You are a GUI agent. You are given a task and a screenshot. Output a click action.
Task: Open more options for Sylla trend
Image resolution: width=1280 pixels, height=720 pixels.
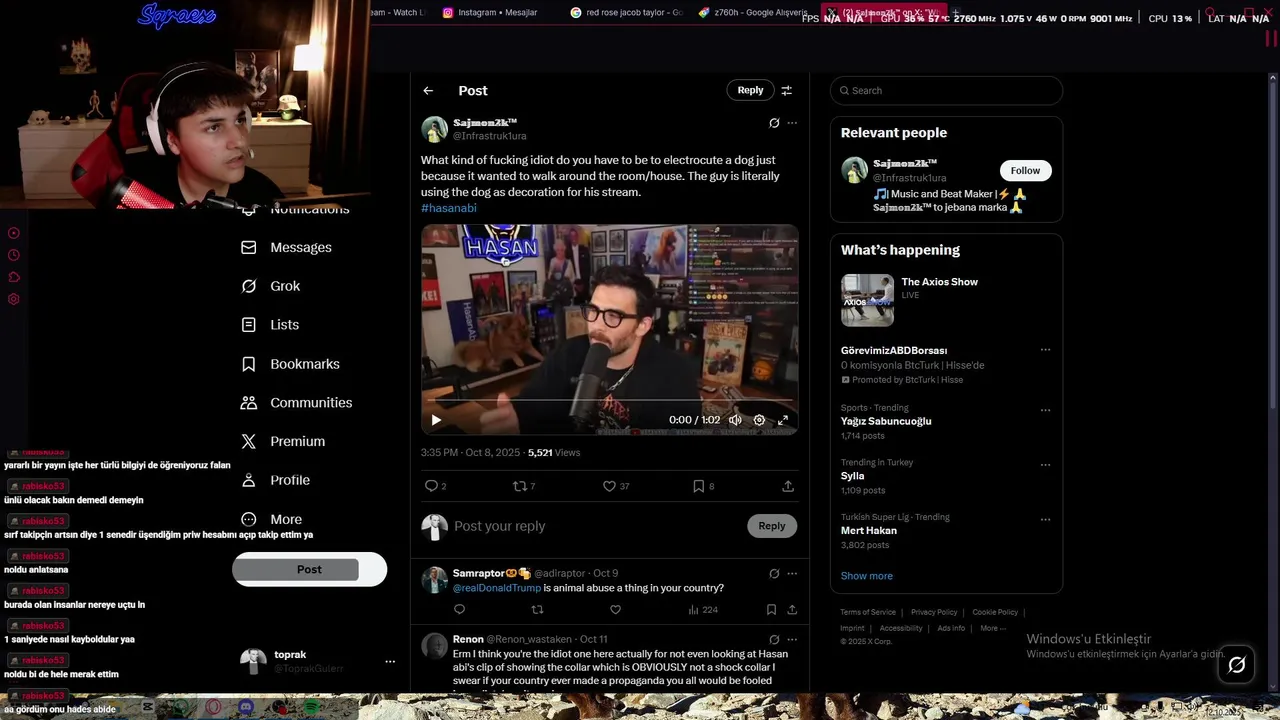click(1045, 465)
